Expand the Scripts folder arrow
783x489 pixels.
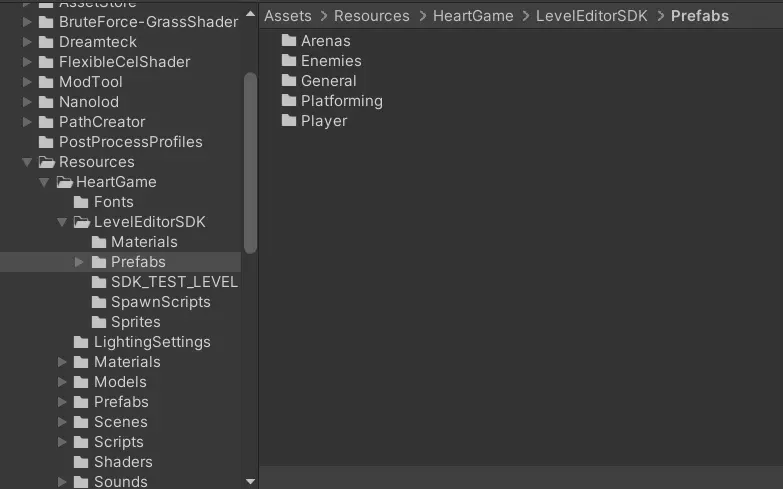click(x=62, y=442)
